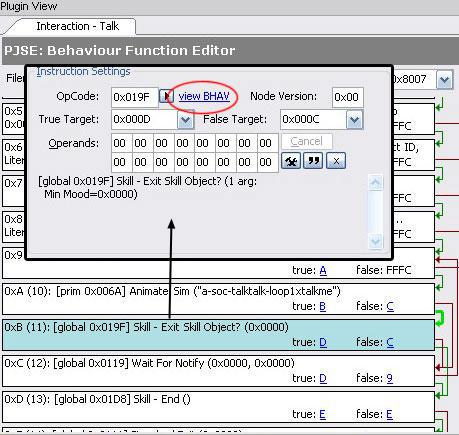
Task: Follow the true: D link in row 0xC
Action: (x=323, y=378)
